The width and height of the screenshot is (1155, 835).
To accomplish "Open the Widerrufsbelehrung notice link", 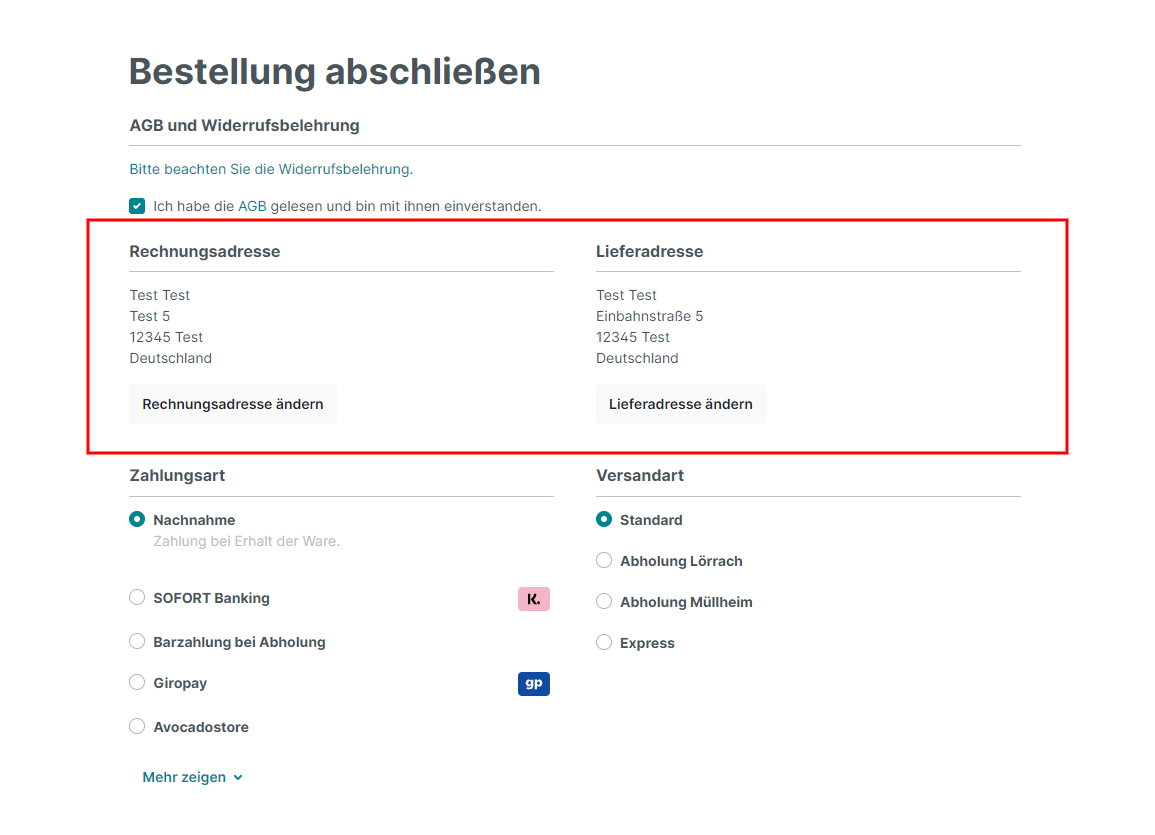I will coord(345,169).
